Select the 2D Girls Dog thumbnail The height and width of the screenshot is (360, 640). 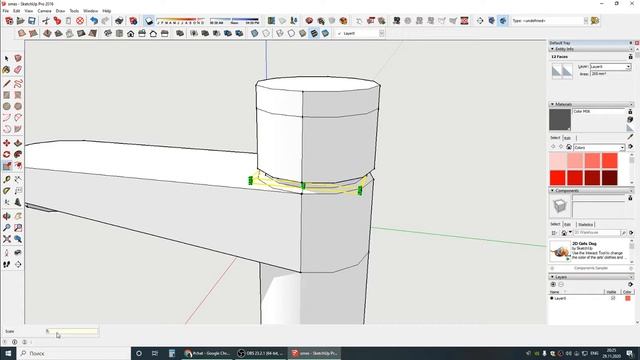click(x=560, y=251)
